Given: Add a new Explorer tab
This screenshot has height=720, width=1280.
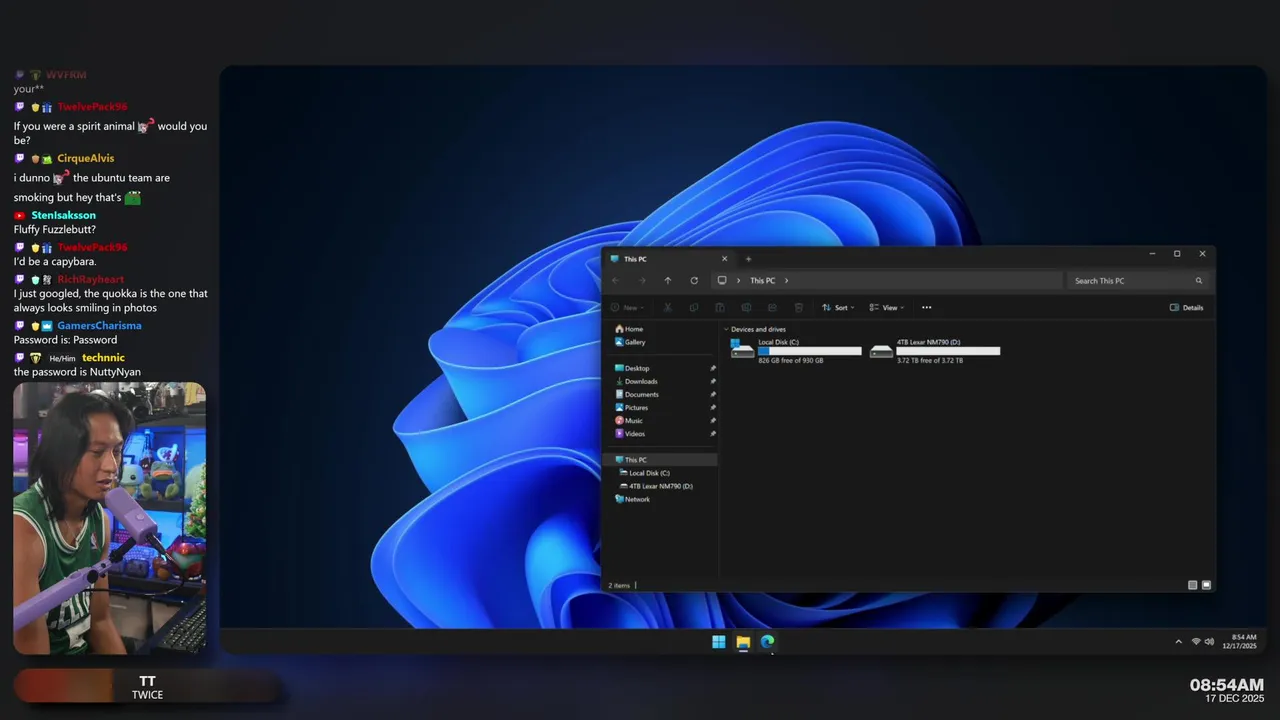Looking at the screenshot, I should click(748, 259).
